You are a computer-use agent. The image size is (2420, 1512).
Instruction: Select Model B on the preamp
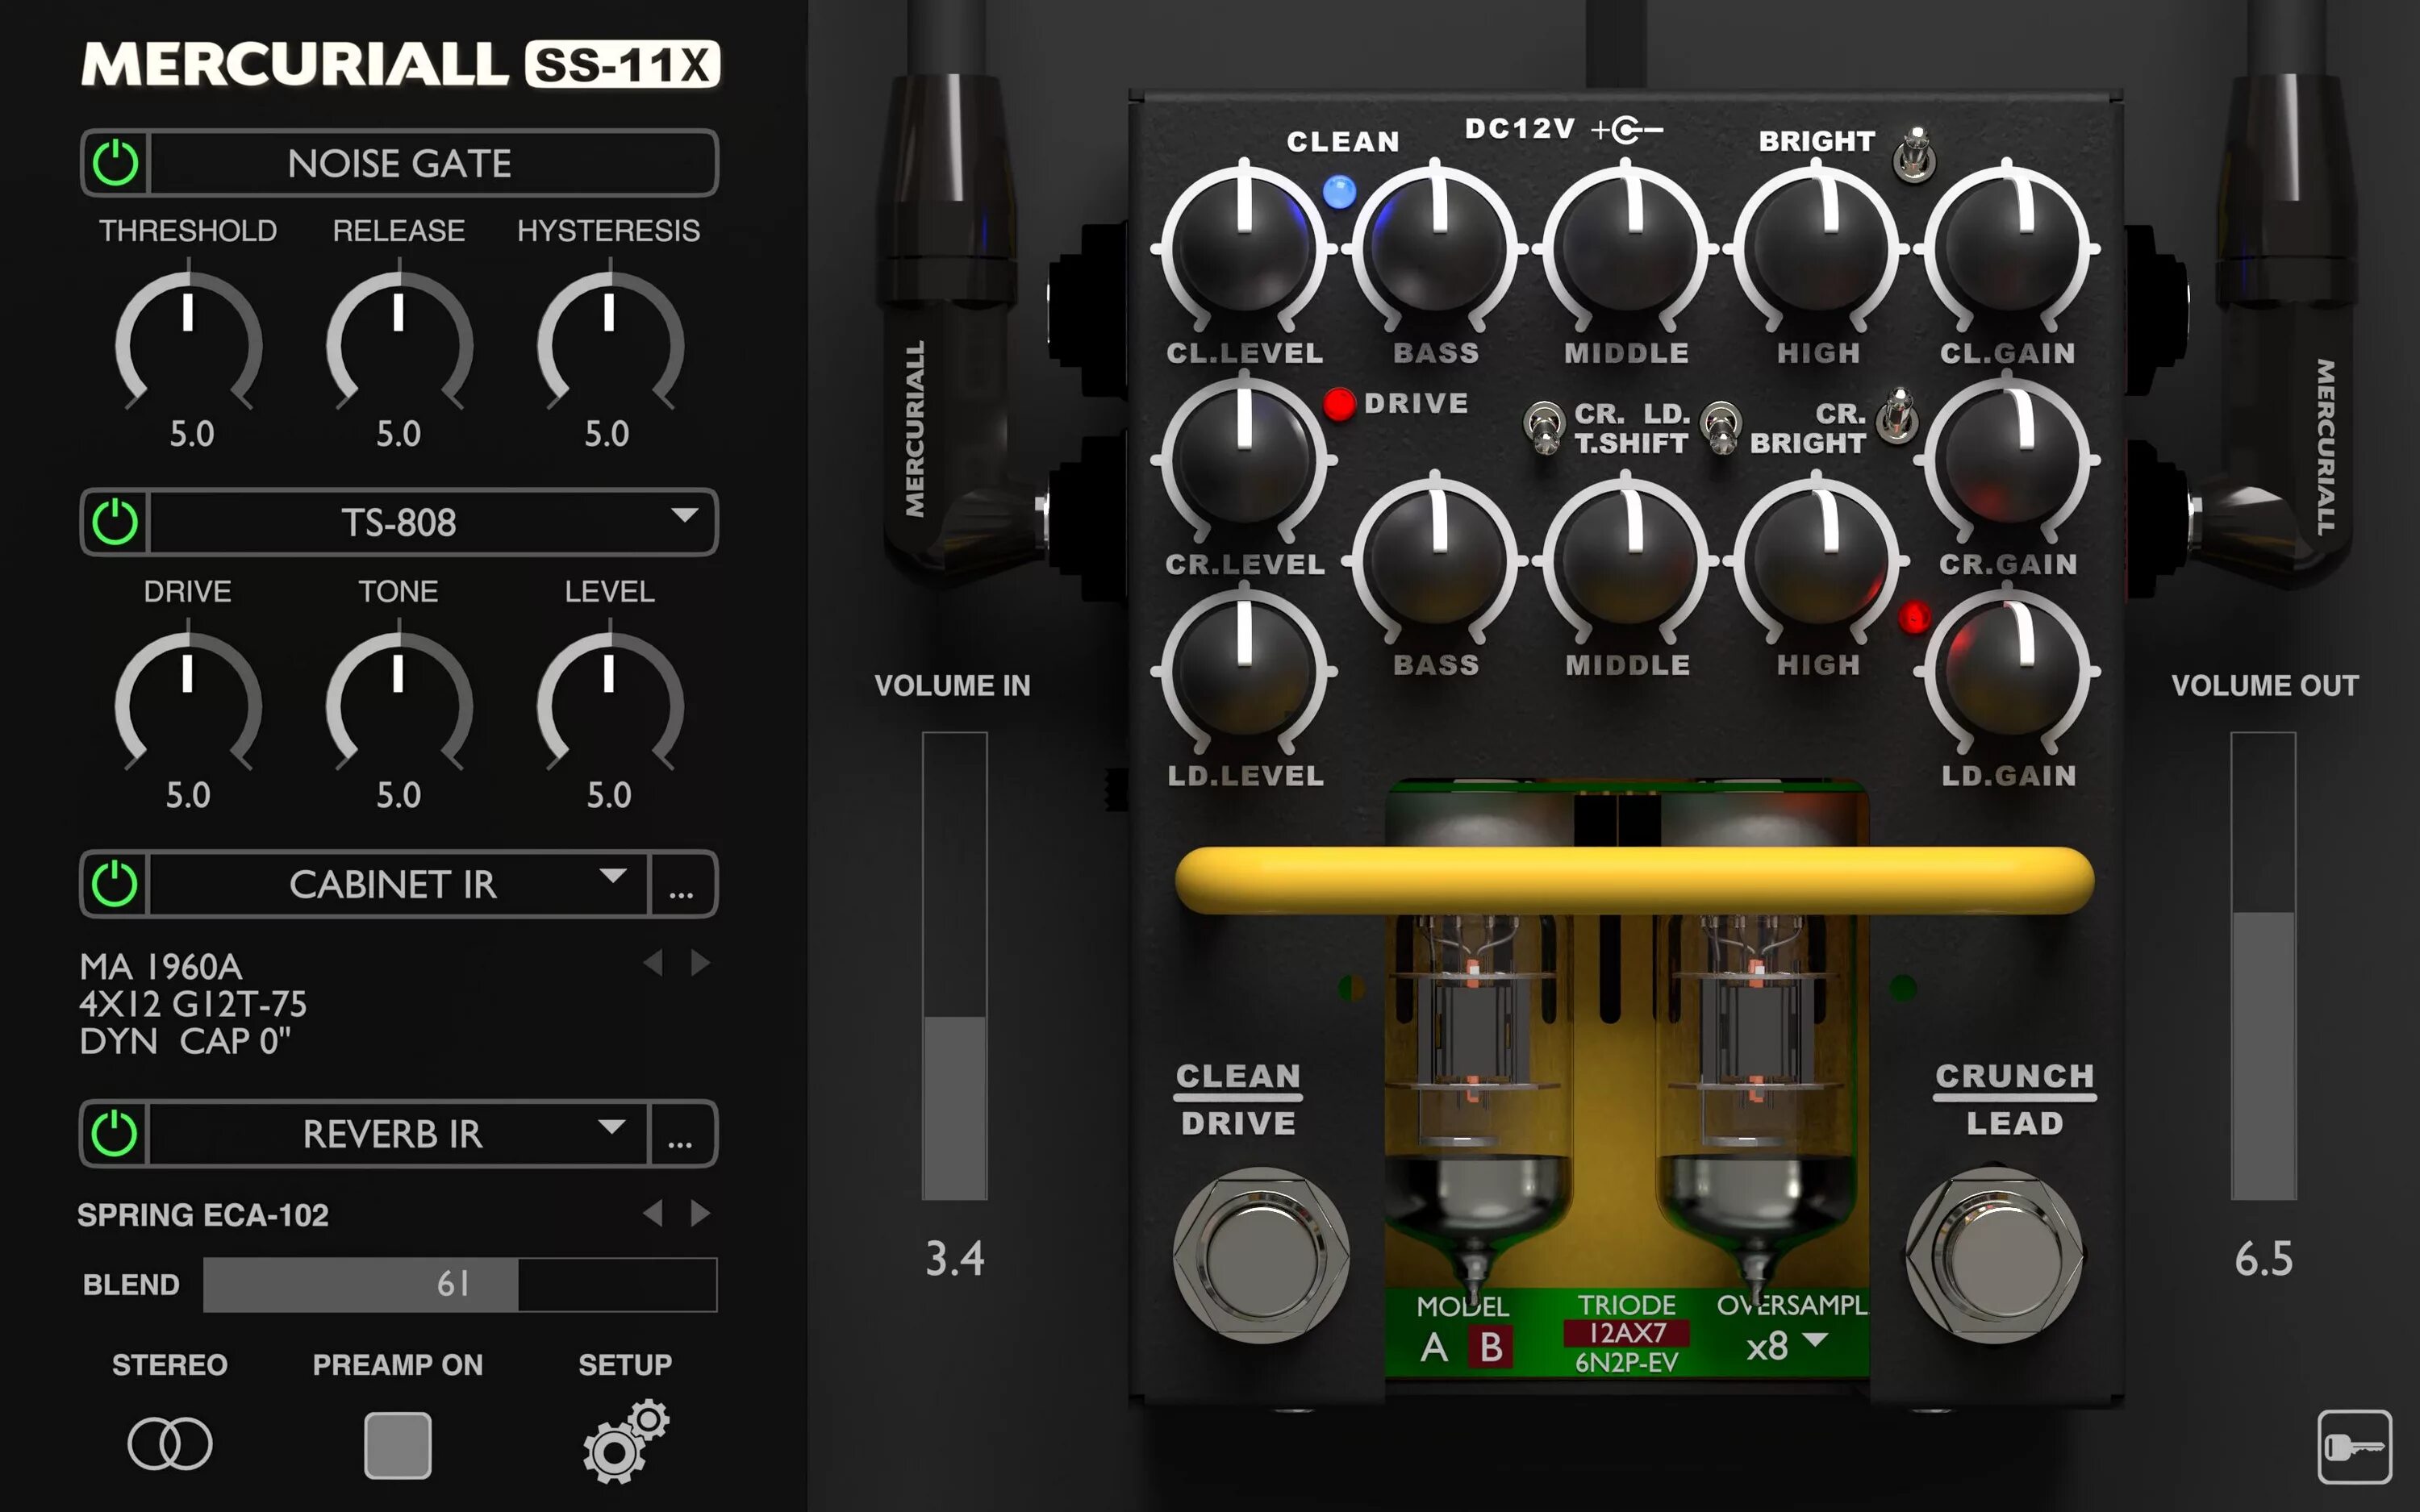click(1490, 1347)
